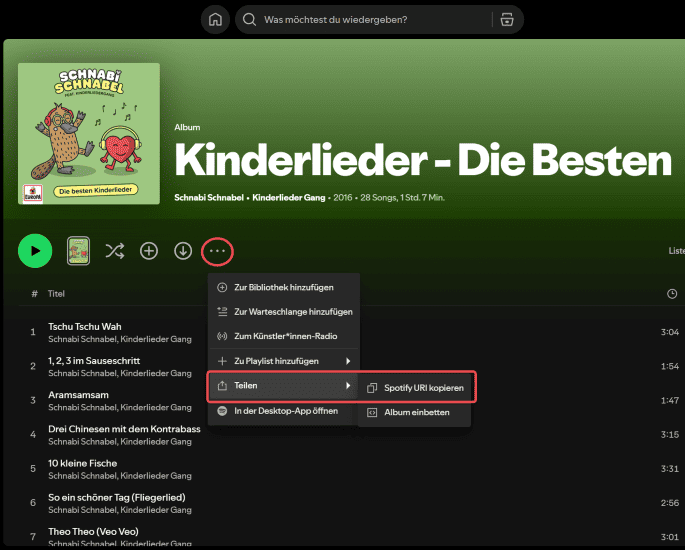Viewport: 685px width, 550px height.
Task: Click duration 2:56 of track 6
Action: point(670,503)
